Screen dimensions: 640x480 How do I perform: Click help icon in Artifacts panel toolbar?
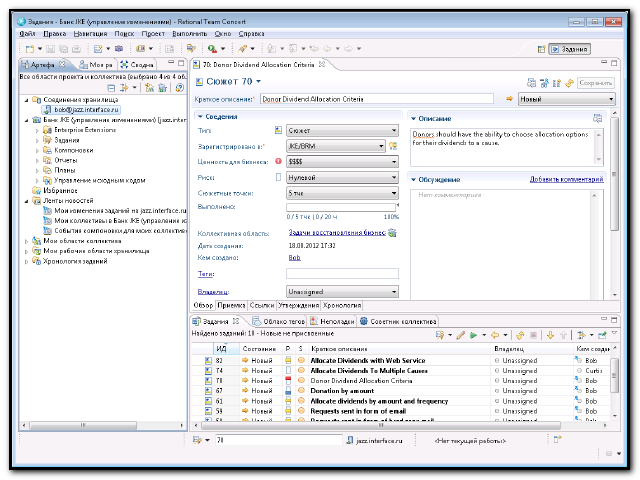(180, 88)
